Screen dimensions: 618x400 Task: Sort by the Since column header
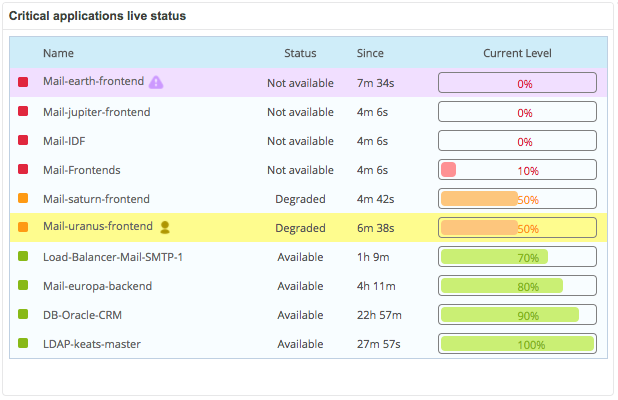coord(370,53)
